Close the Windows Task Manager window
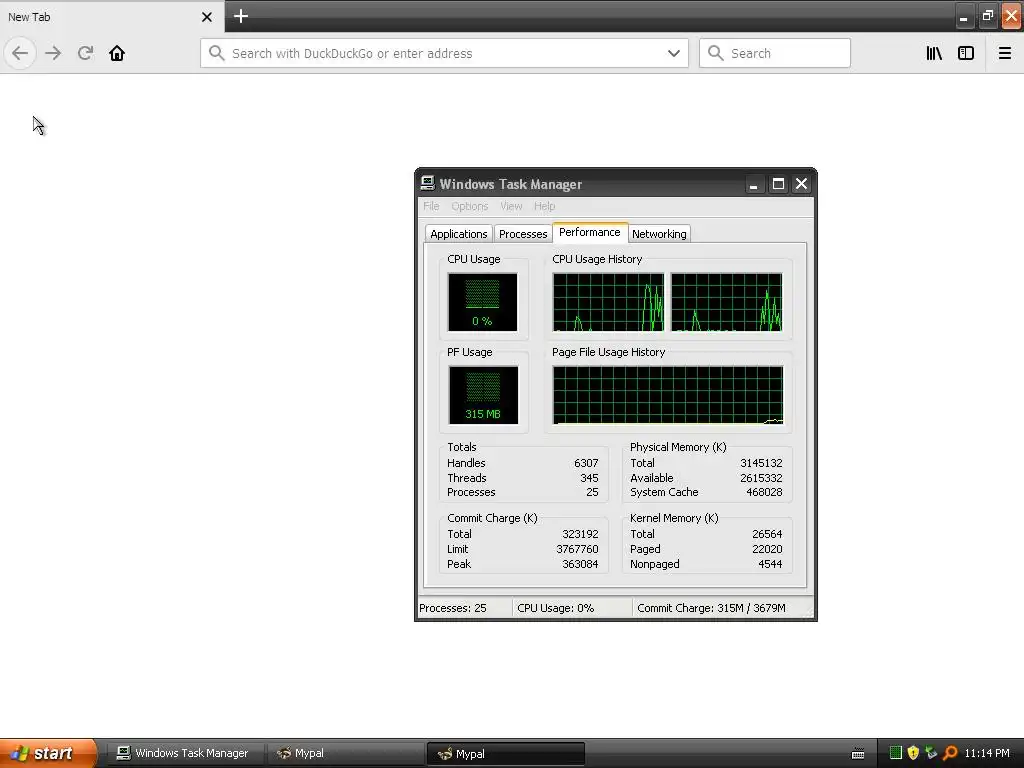This screenshot has height=768, width=1024. click(x=801, y=184)
